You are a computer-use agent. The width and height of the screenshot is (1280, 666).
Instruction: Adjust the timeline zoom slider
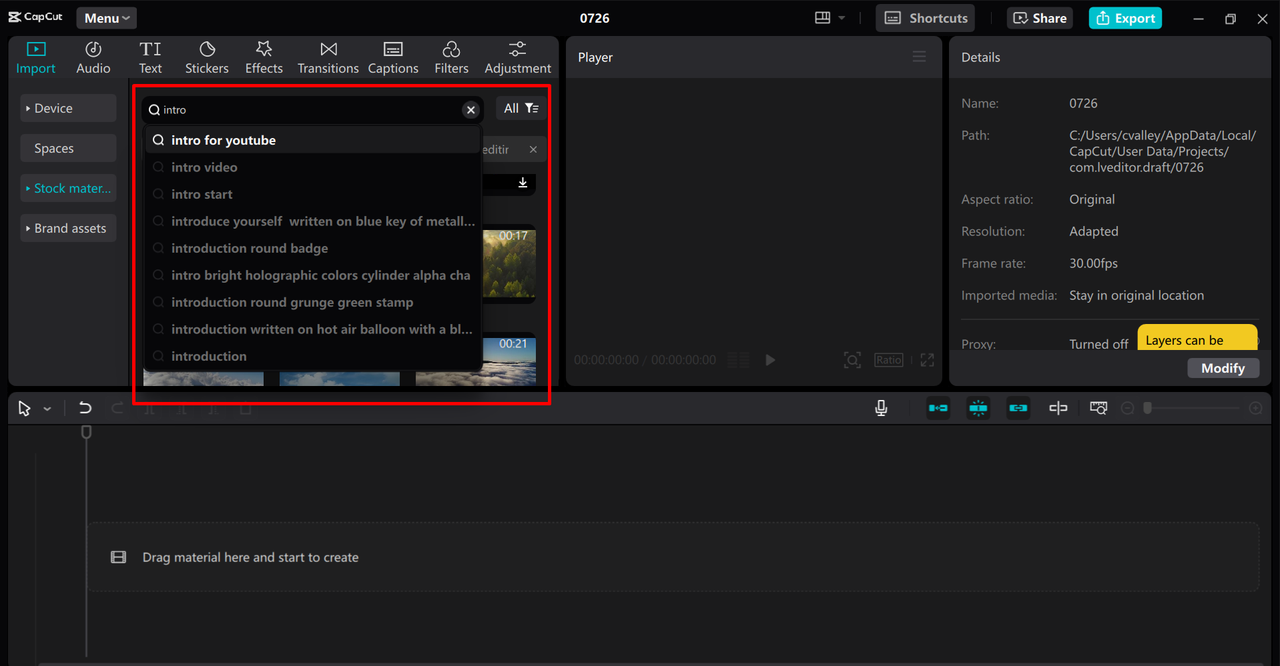click(x=1148, y=408)
